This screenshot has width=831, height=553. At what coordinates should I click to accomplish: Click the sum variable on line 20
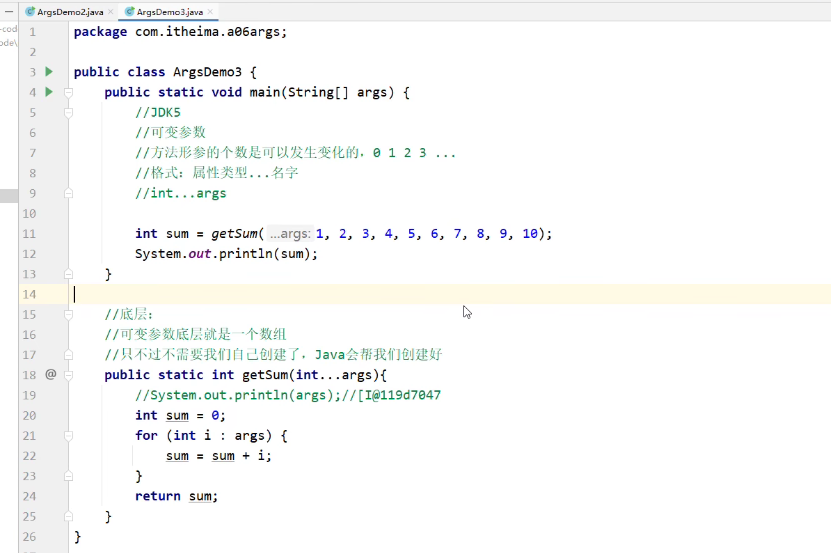tap(177, 416)
